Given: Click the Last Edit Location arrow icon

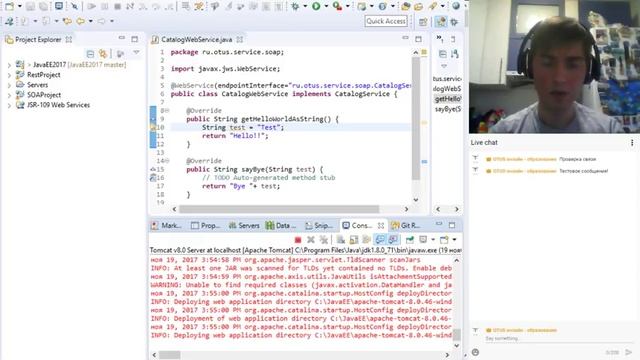Looking at the screenshot, I should (x=67, y=21).
